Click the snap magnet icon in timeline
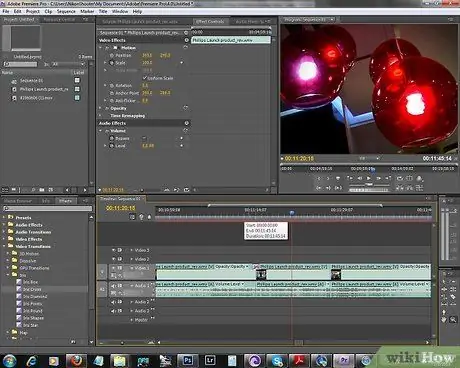This screenshot has height=368, width=460. point(132,217)
